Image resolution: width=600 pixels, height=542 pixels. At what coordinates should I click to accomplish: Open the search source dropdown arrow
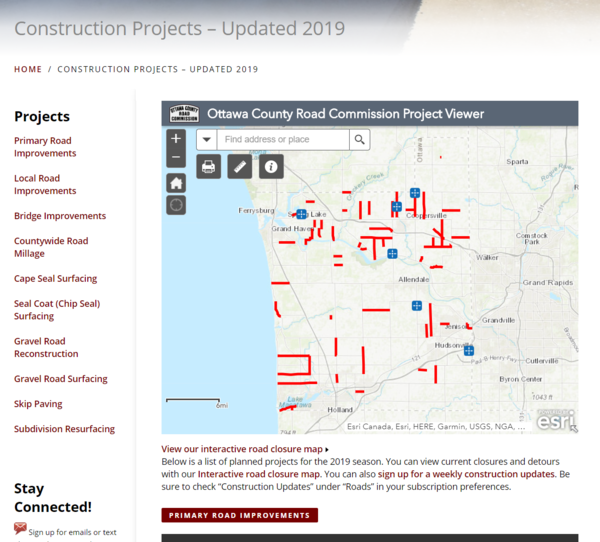pos(207,139)
